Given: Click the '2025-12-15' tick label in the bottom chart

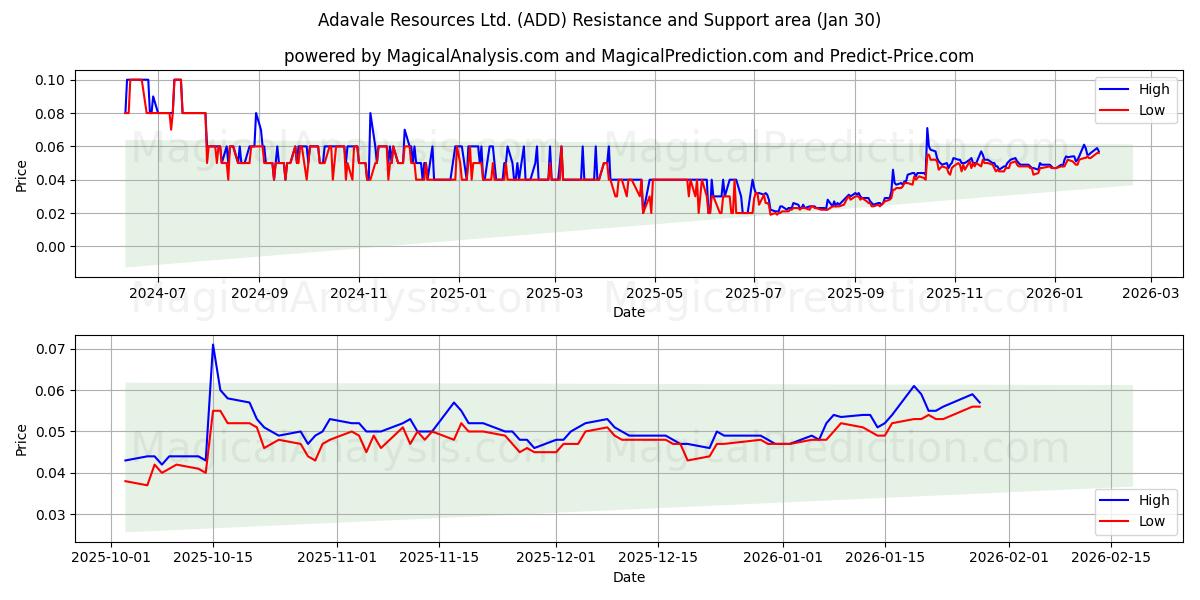Looking at the screenshot, I should pyautogui.click(x=659, y=557).
